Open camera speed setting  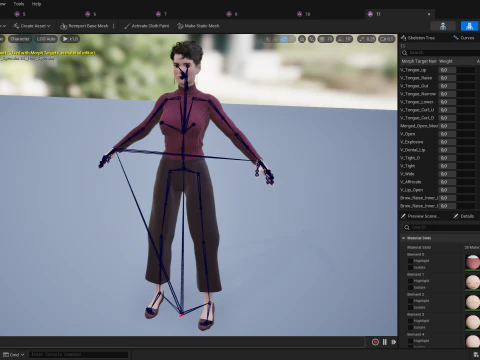(387, 39)
